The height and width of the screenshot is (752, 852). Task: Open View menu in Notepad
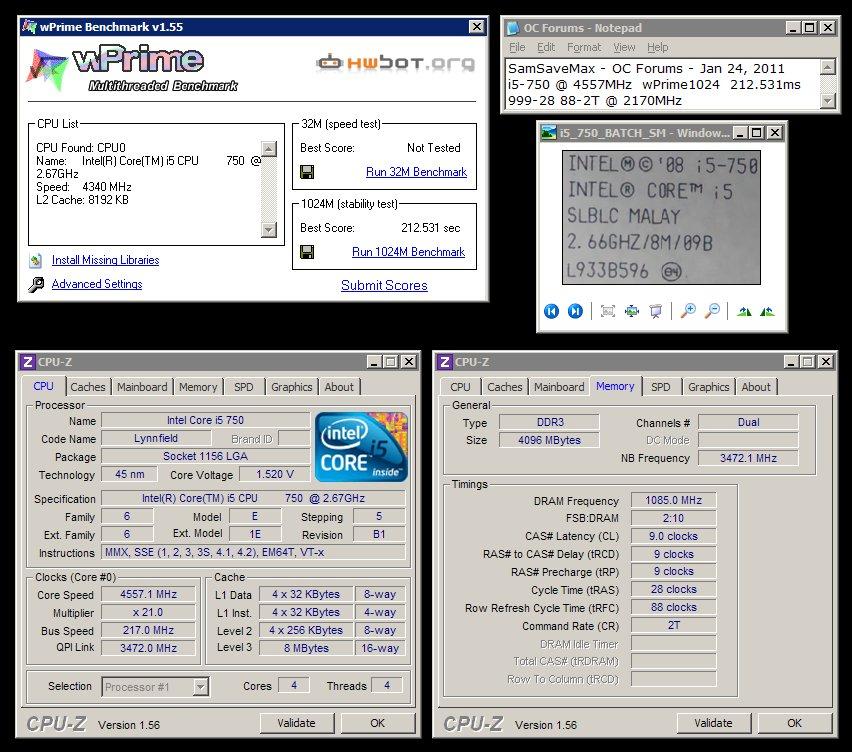pos(624,47)
